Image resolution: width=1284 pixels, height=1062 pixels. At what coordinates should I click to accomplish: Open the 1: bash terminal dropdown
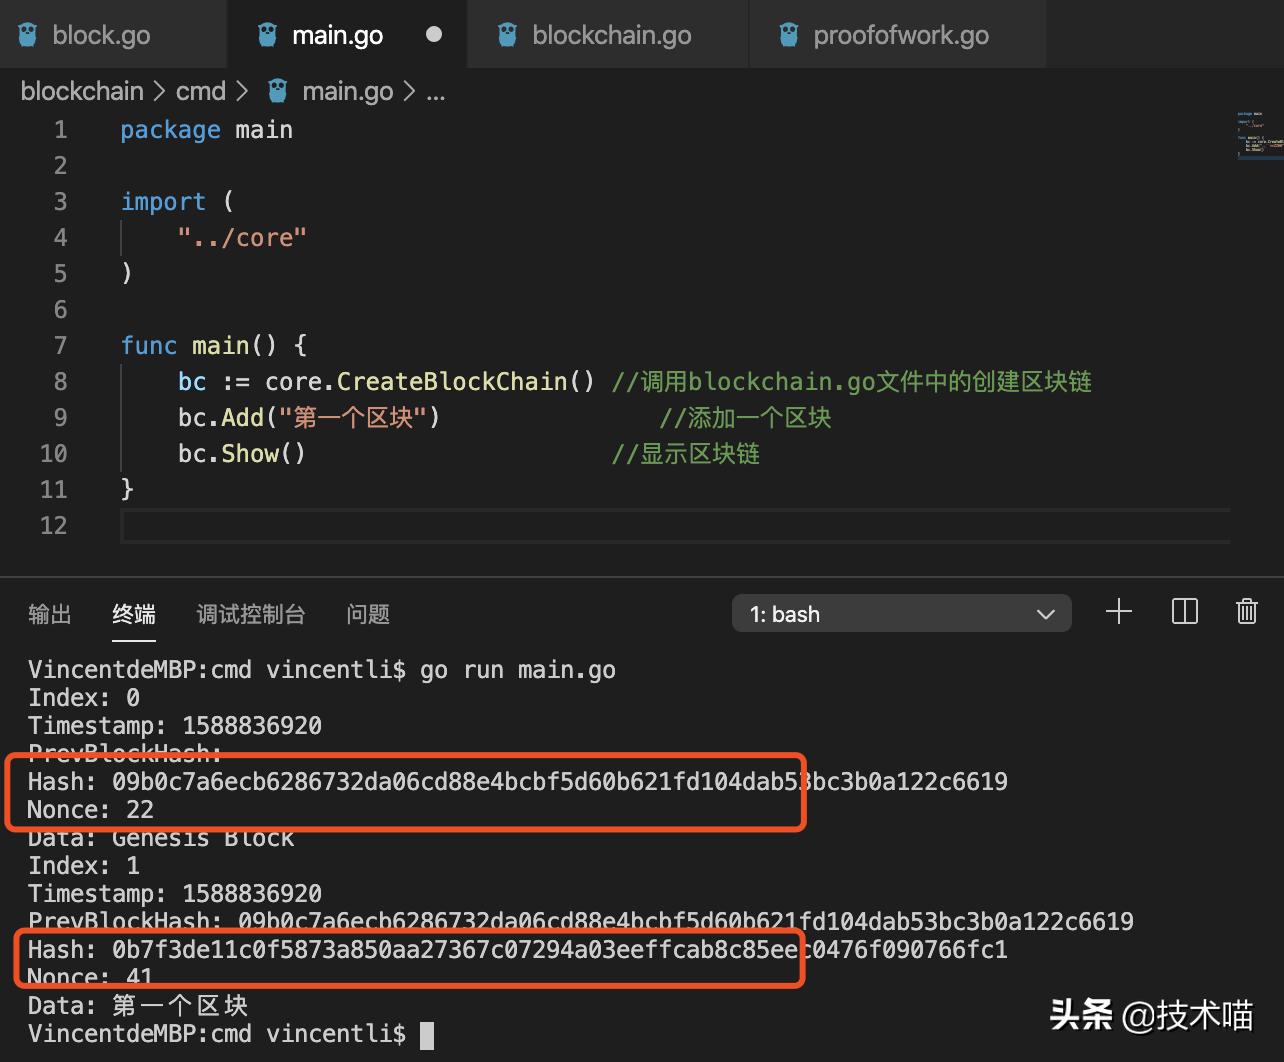pyautogui.click(x=901, y=614)
